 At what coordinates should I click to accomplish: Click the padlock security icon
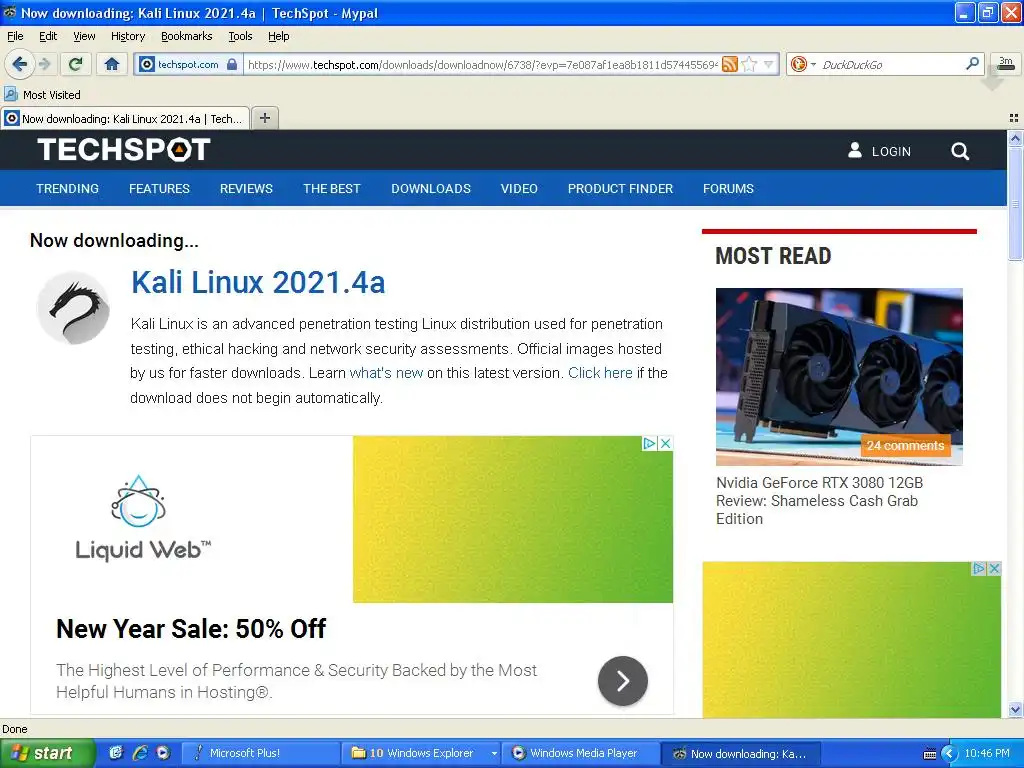(232, 64)
